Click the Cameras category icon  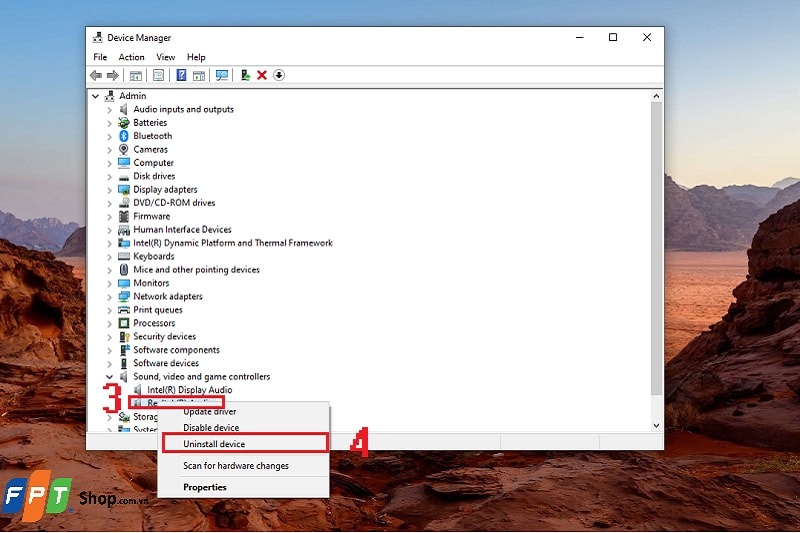point(123,149)
